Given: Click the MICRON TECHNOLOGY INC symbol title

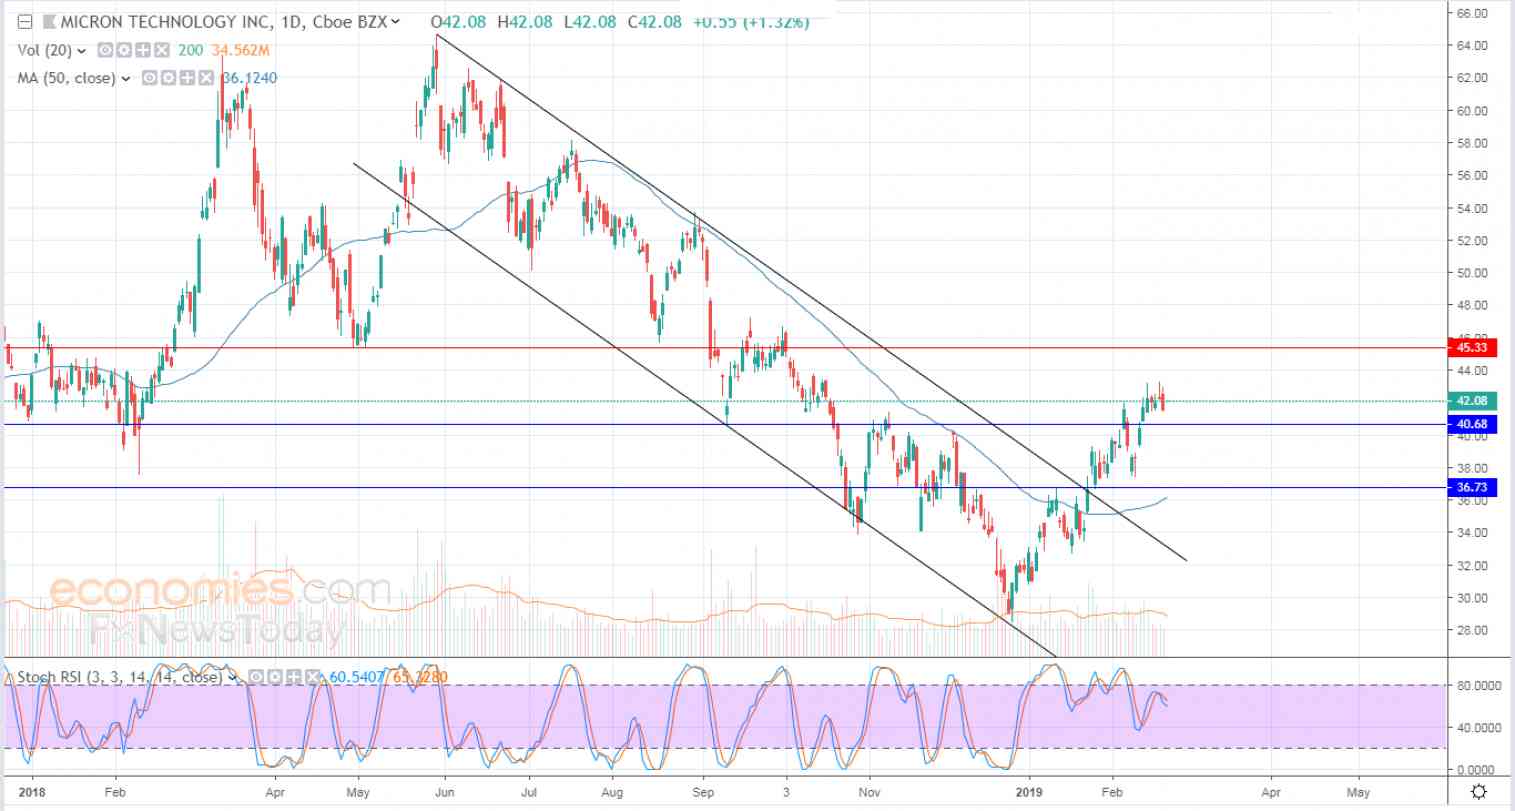Looking at the screenshot, I should tap(169, 21).
